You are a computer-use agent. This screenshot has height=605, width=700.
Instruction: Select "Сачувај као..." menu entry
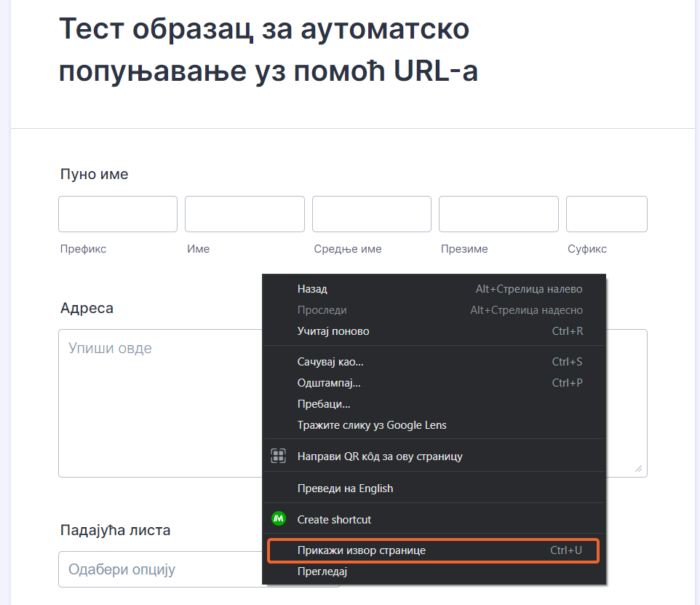click(330, 361)
